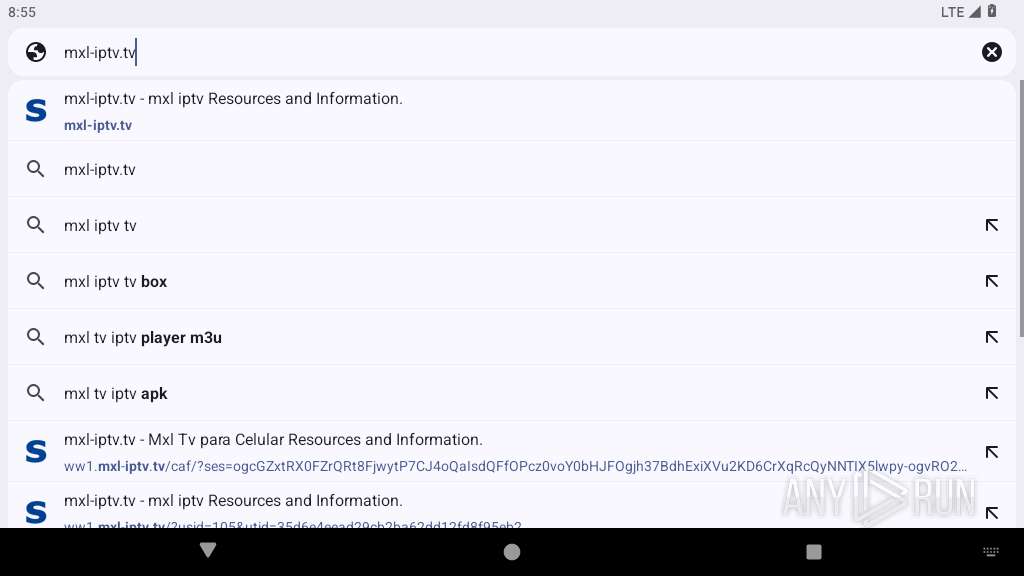The image size is (1024, 576).
Task: Refine arrow for 'Mxl Tv para Celular' row
Action: tap(991, 452)
